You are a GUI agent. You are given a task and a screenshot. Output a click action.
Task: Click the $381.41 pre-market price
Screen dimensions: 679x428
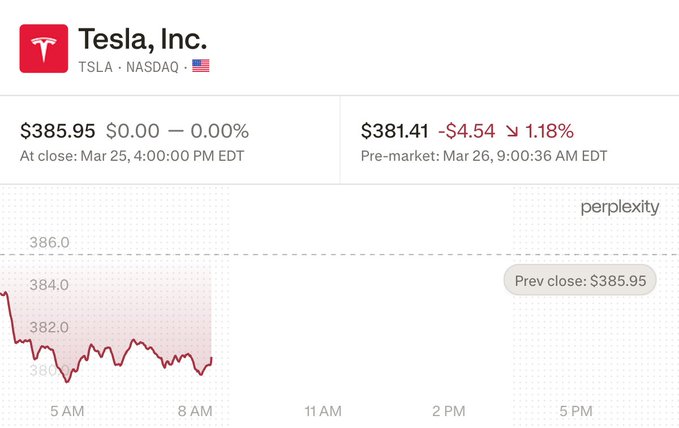point(395,131)
